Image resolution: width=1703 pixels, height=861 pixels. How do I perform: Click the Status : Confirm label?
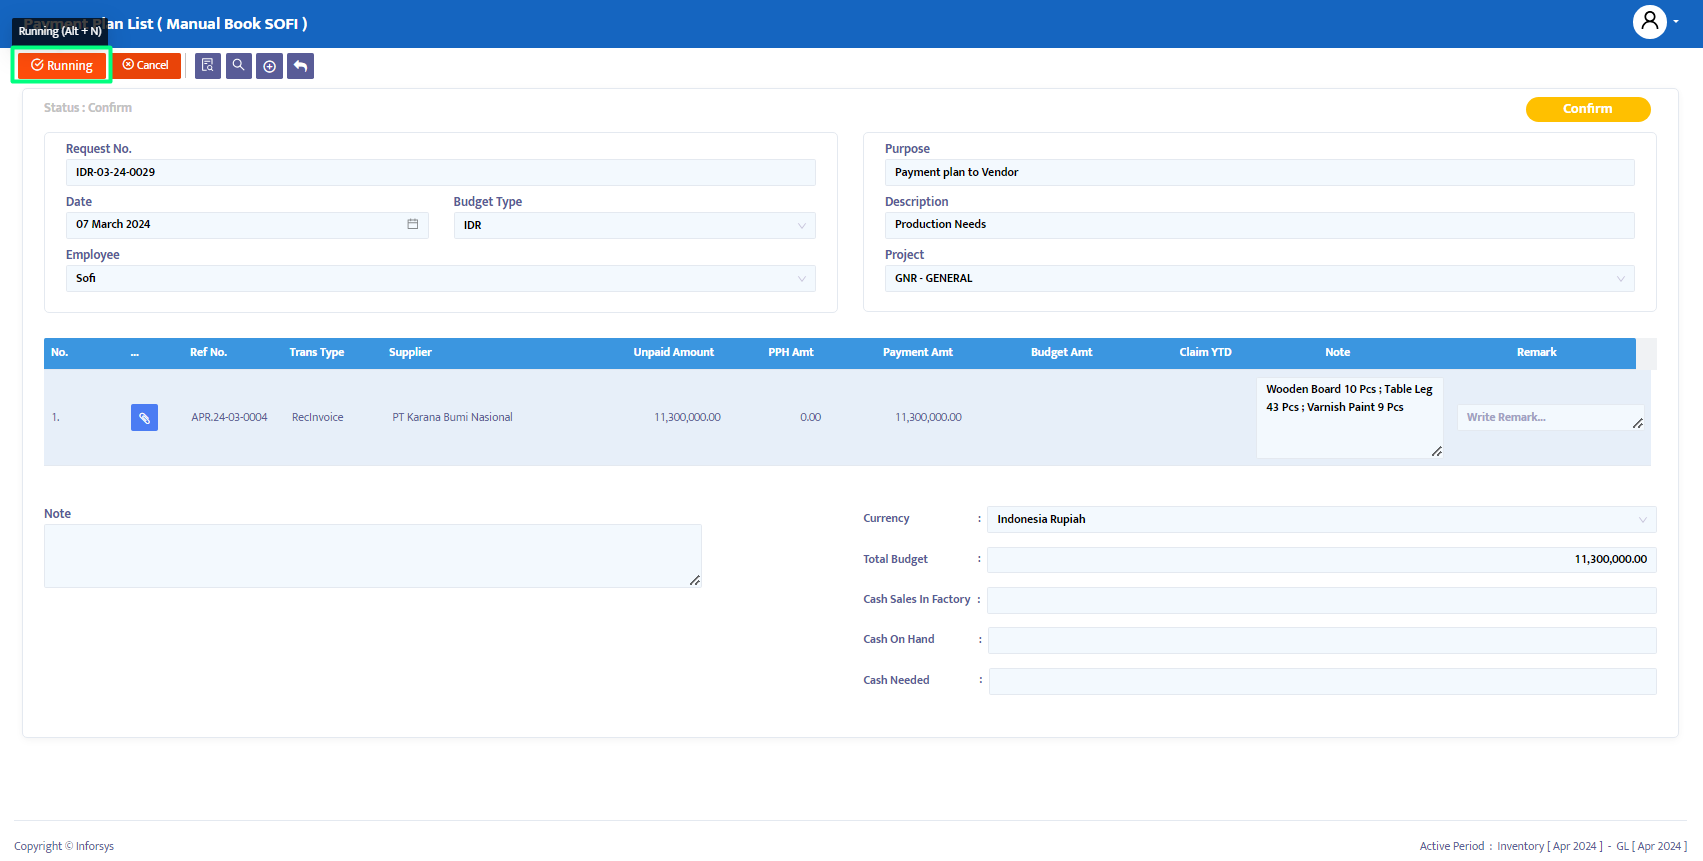click(x=88, y=108)
